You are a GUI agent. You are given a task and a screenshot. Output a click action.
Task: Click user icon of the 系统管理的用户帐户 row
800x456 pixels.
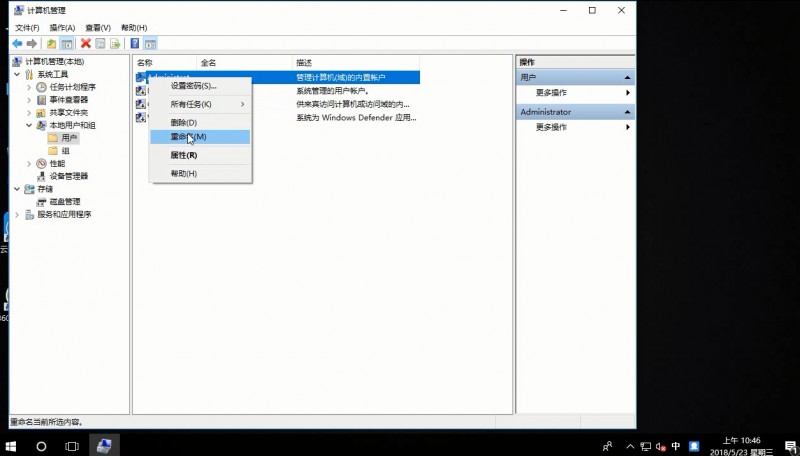coord(141,91)
